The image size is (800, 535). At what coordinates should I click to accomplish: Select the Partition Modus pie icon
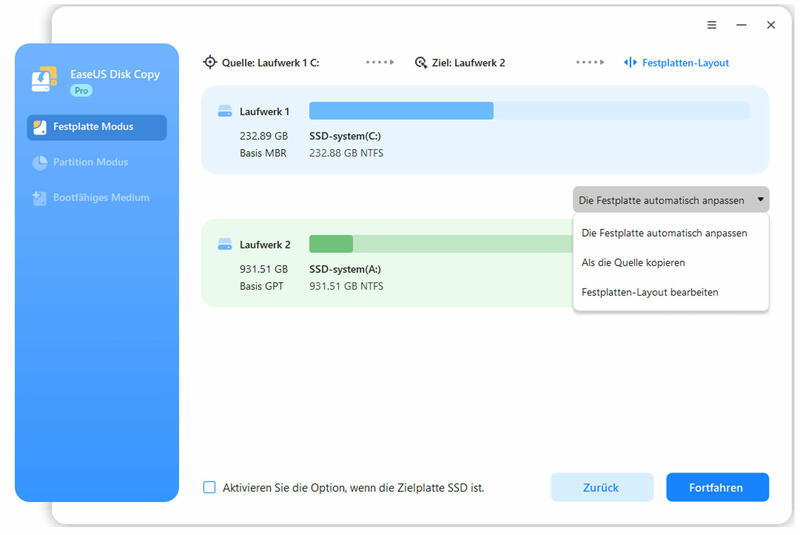pyautogui.click(x=40, y=162)
